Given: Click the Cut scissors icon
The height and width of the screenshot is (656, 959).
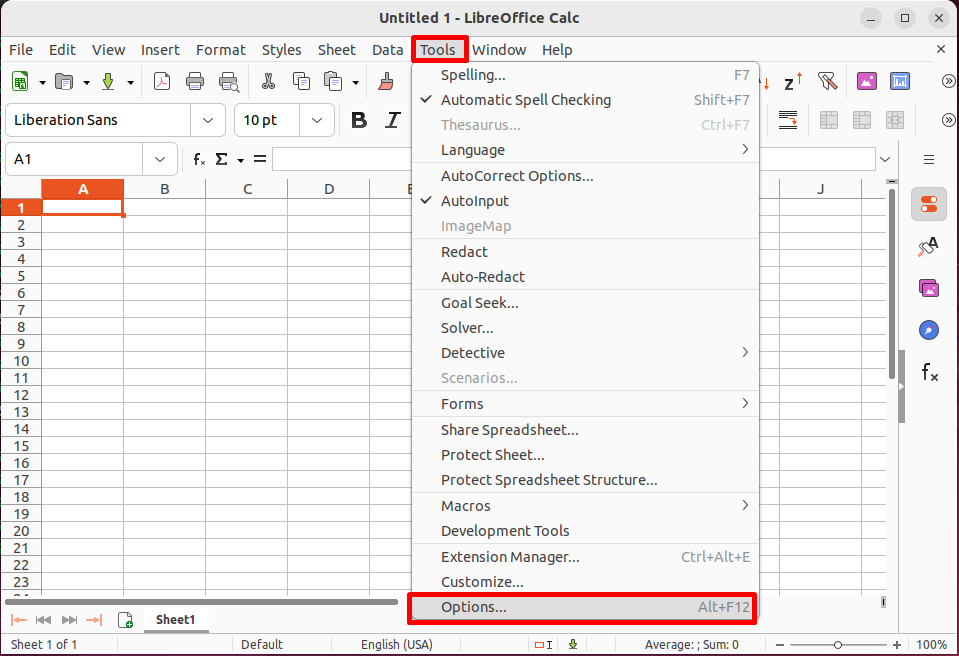Looking at the screenshot, I should tap(268, 81).
